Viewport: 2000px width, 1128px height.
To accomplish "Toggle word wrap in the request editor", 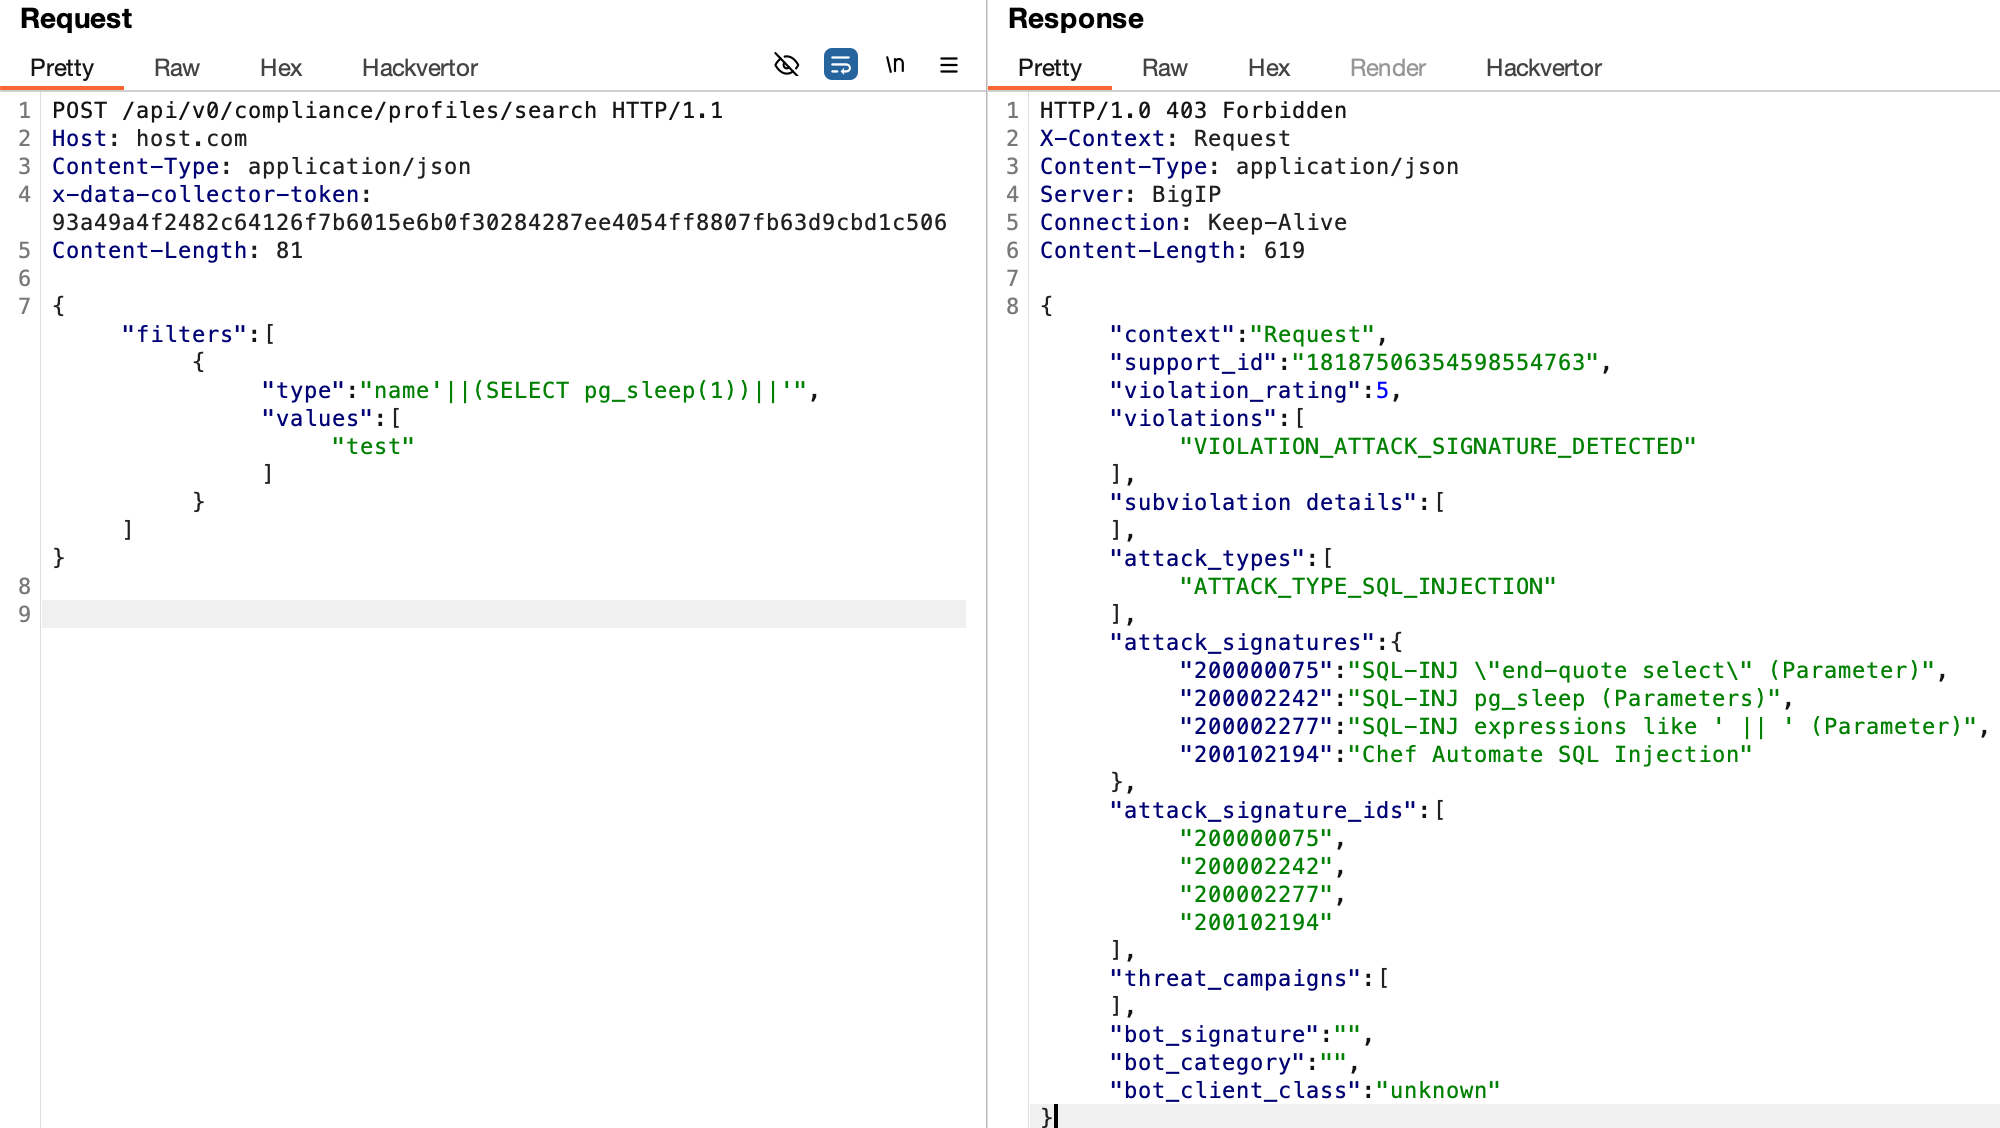I will 841,64.
